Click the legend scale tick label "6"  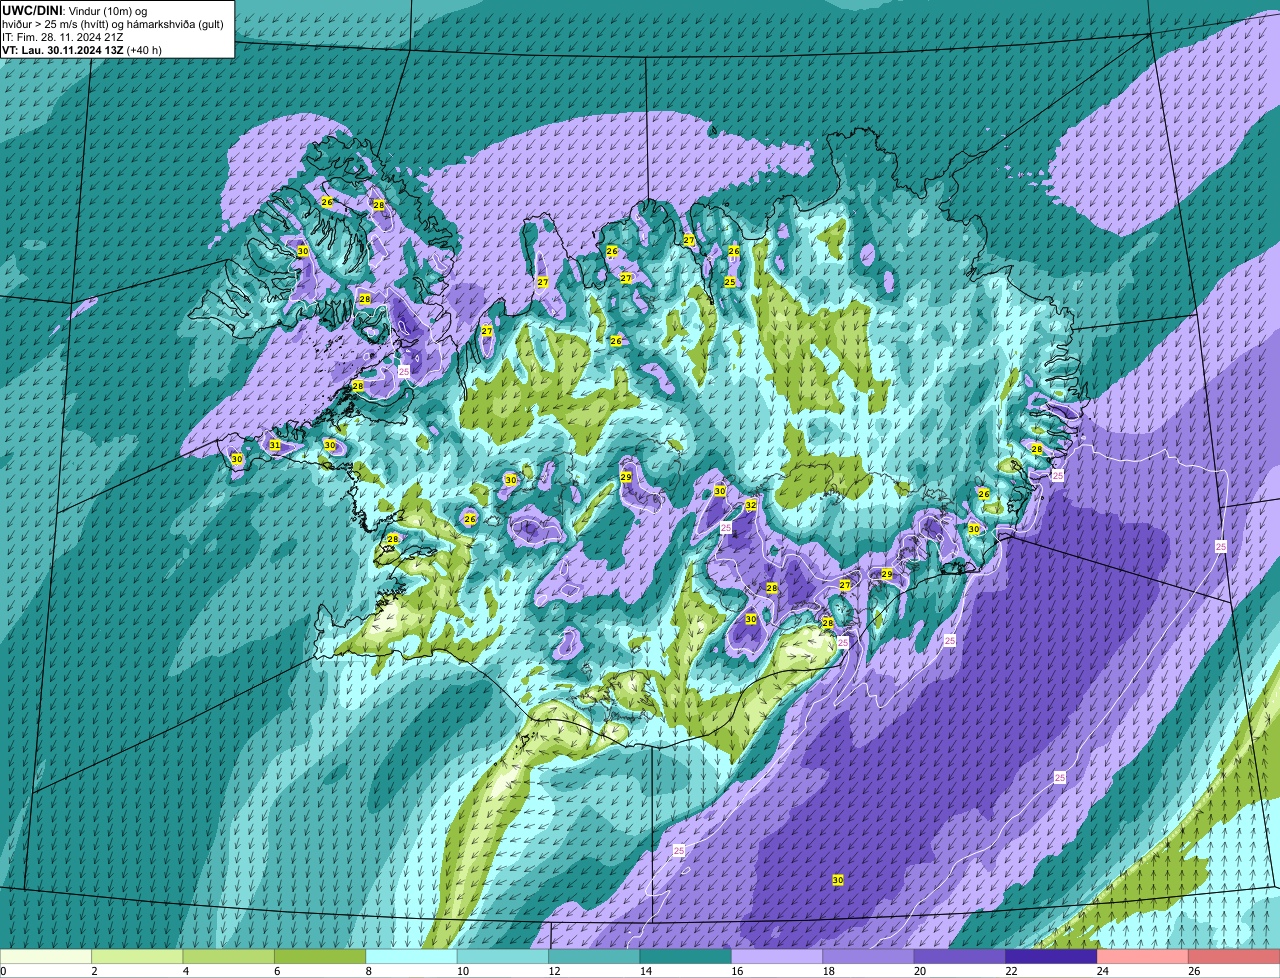pos(277,971)
